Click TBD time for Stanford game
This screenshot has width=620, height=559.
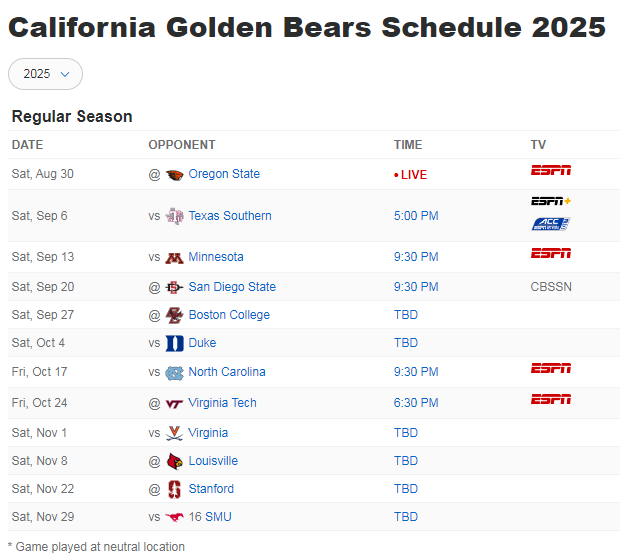(x=406, y=489)
